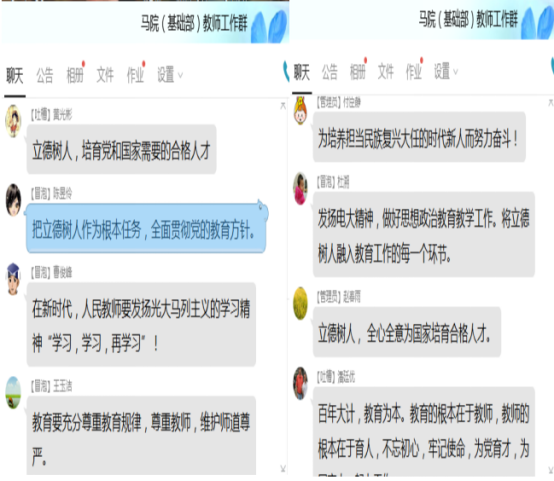
Task: Click 王玉洁's landscape avatar
Action: tap(13, 393)
